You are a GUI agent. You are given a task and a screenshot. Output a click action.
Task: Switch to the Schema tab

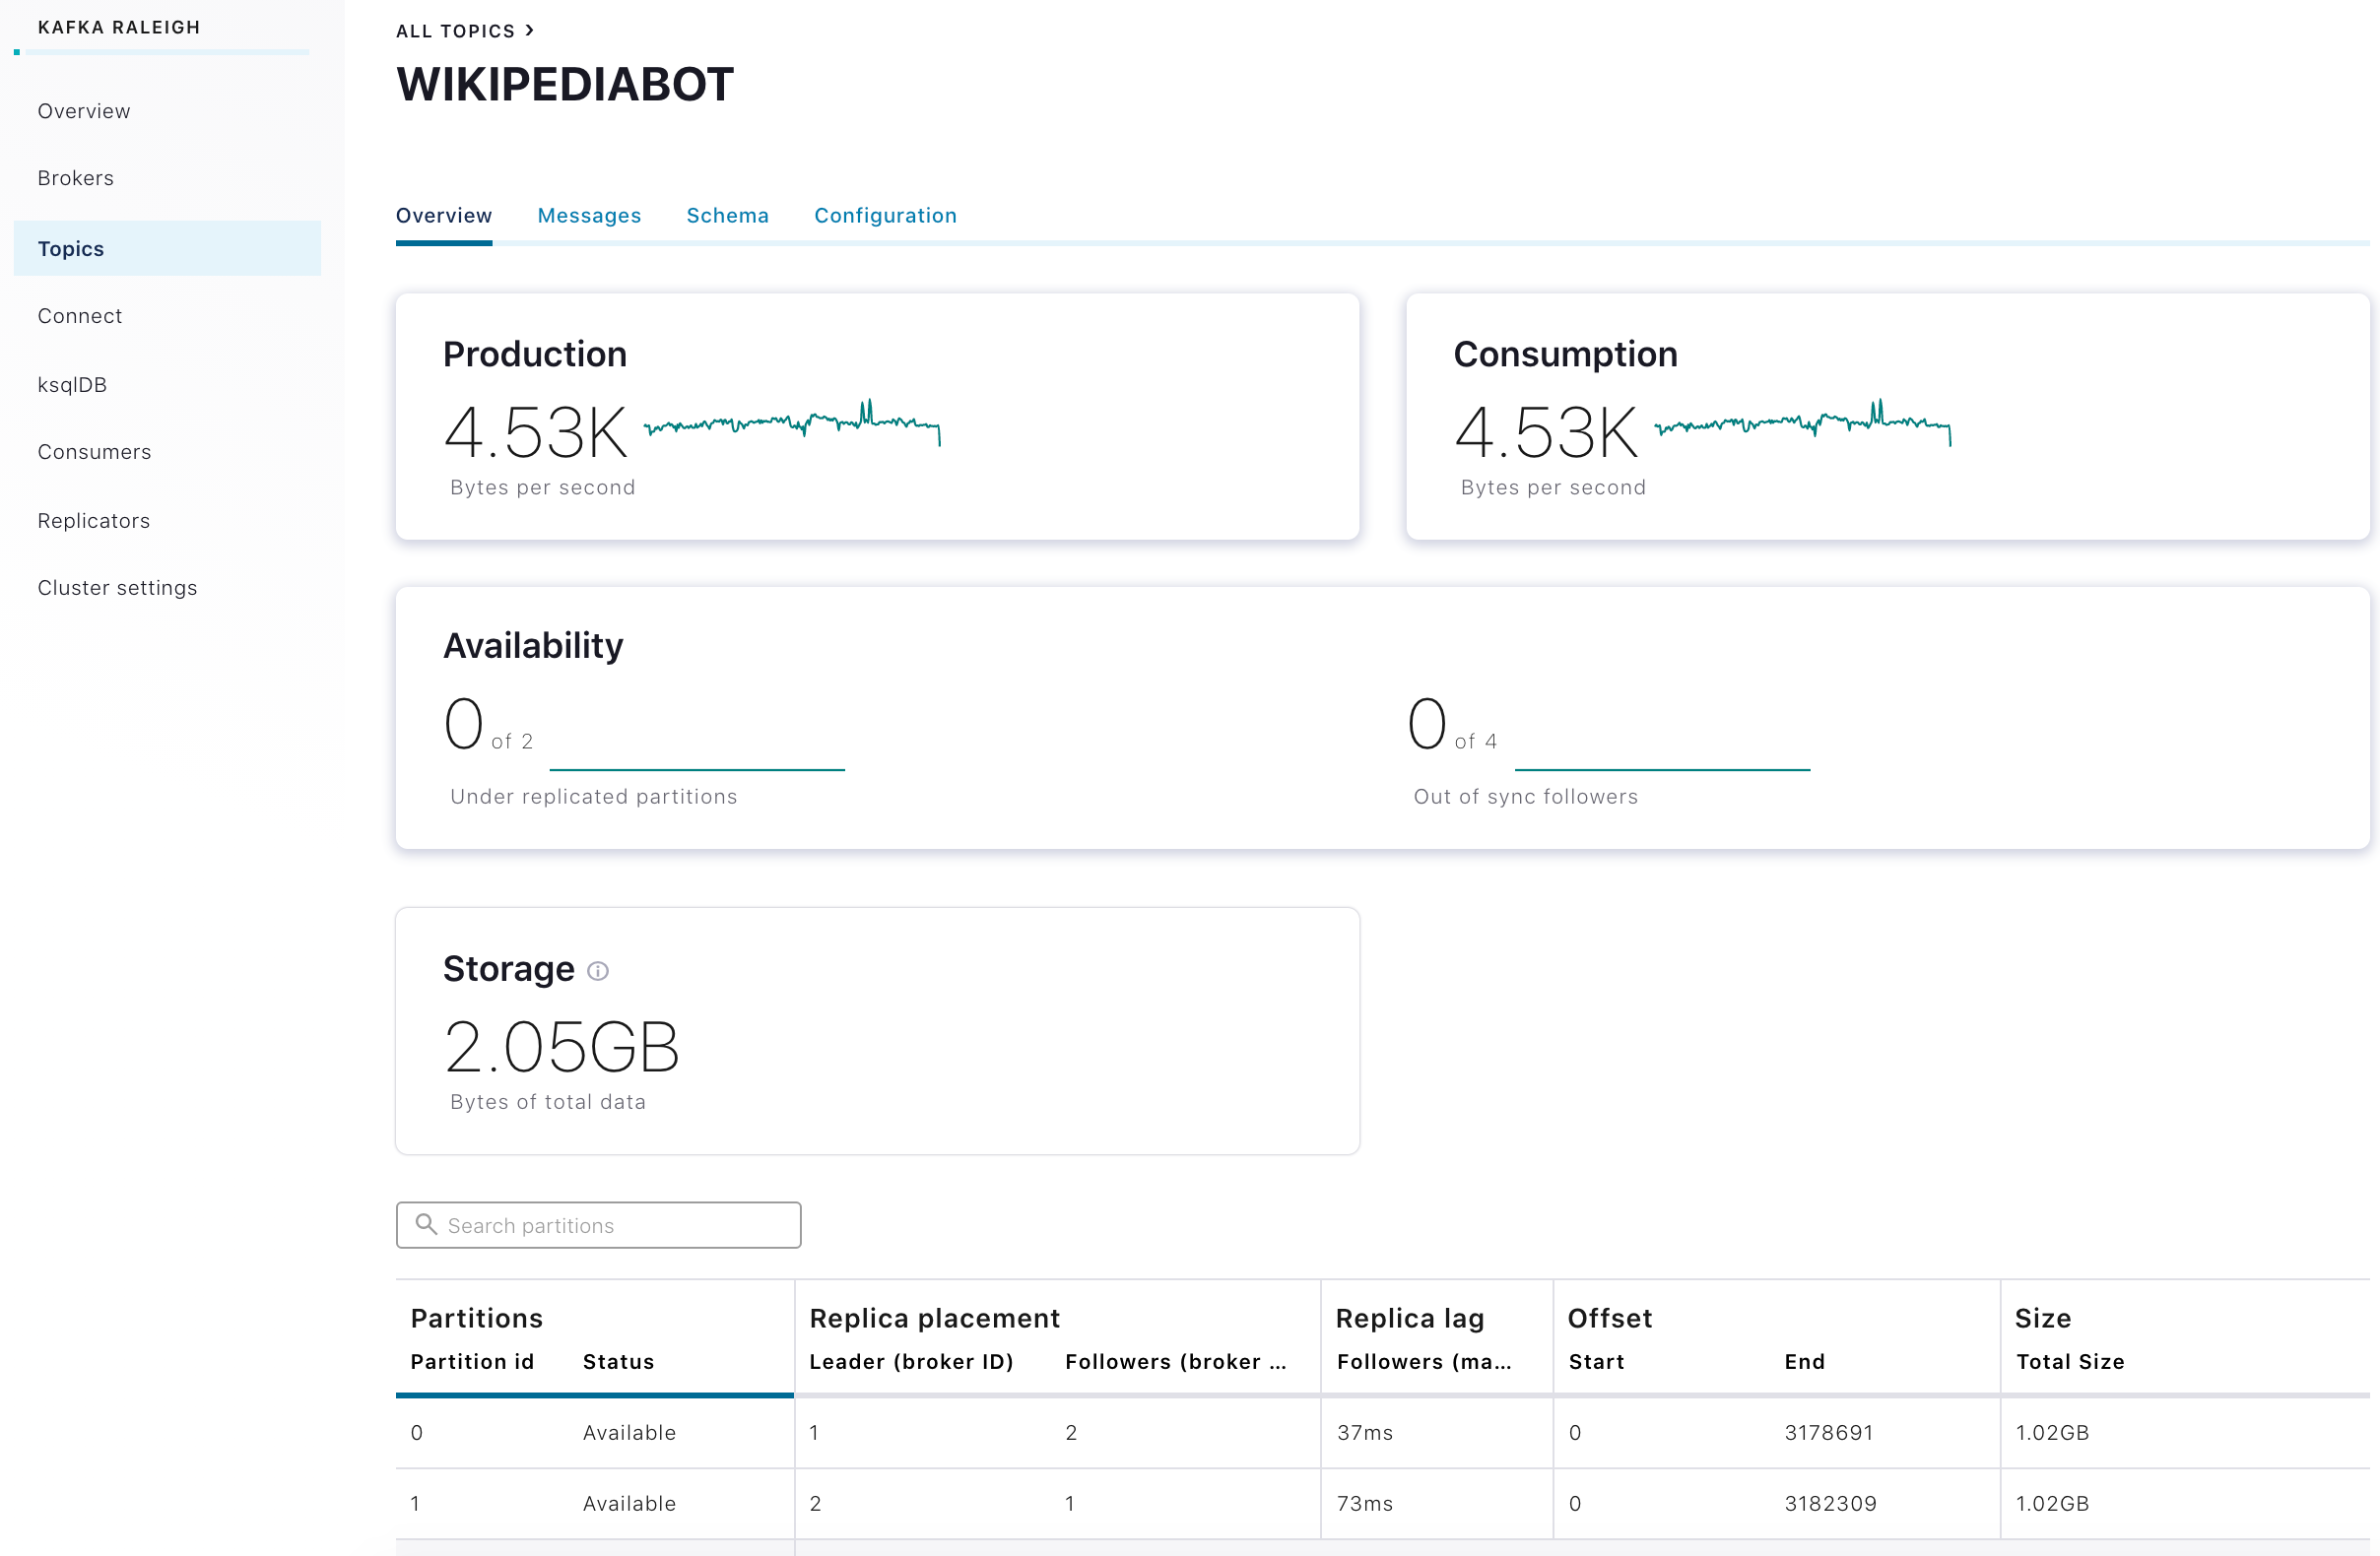727,216
